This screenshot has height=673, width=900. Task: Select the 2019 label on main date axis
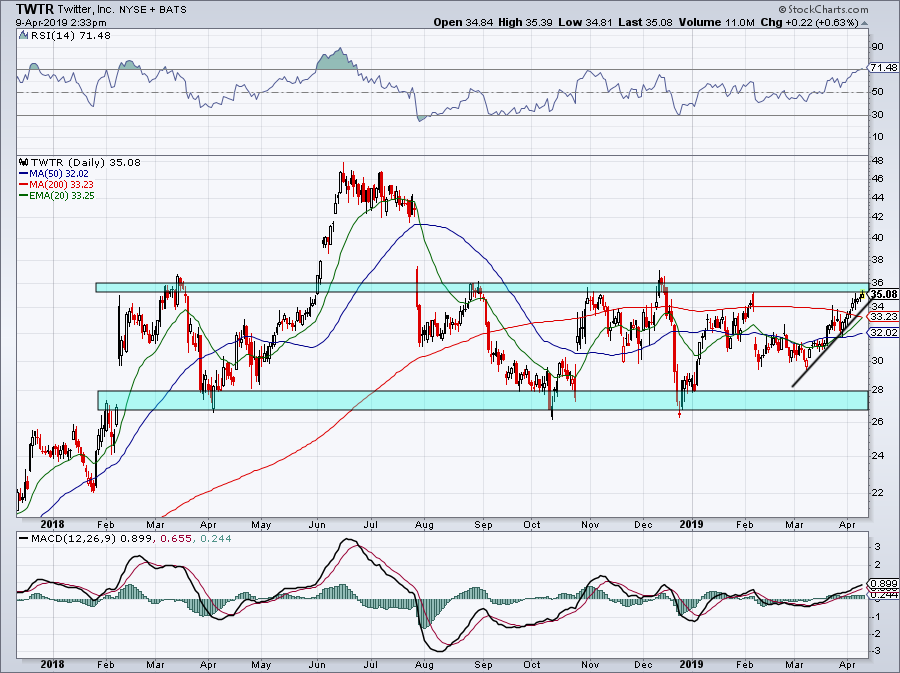pyautogui.click(x=689, y=523)
